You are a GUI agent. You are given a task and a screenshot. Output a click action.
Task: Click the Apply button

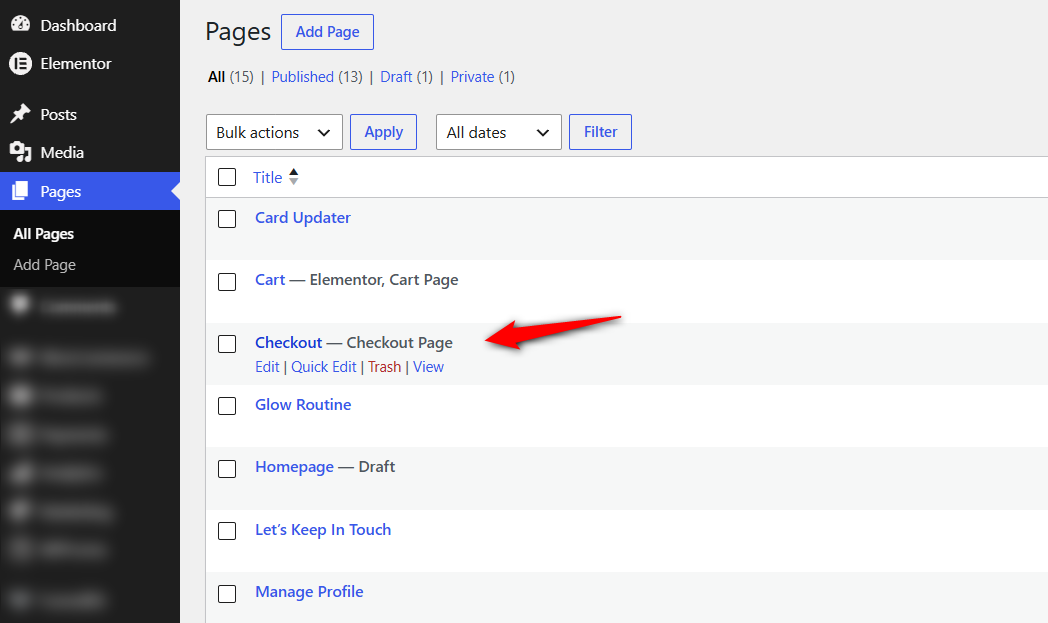point(384,132)
